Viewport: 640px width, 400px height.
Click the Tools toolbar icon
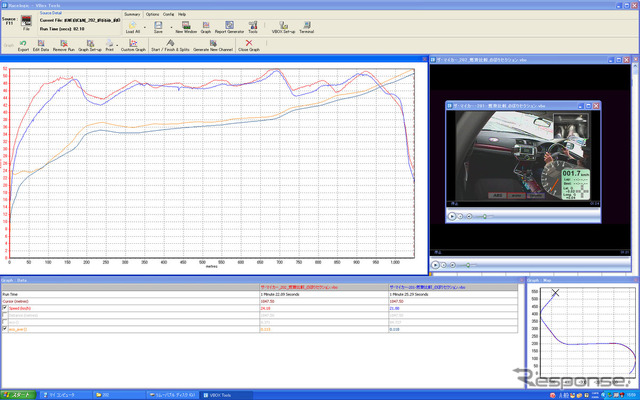pos(253,25)
